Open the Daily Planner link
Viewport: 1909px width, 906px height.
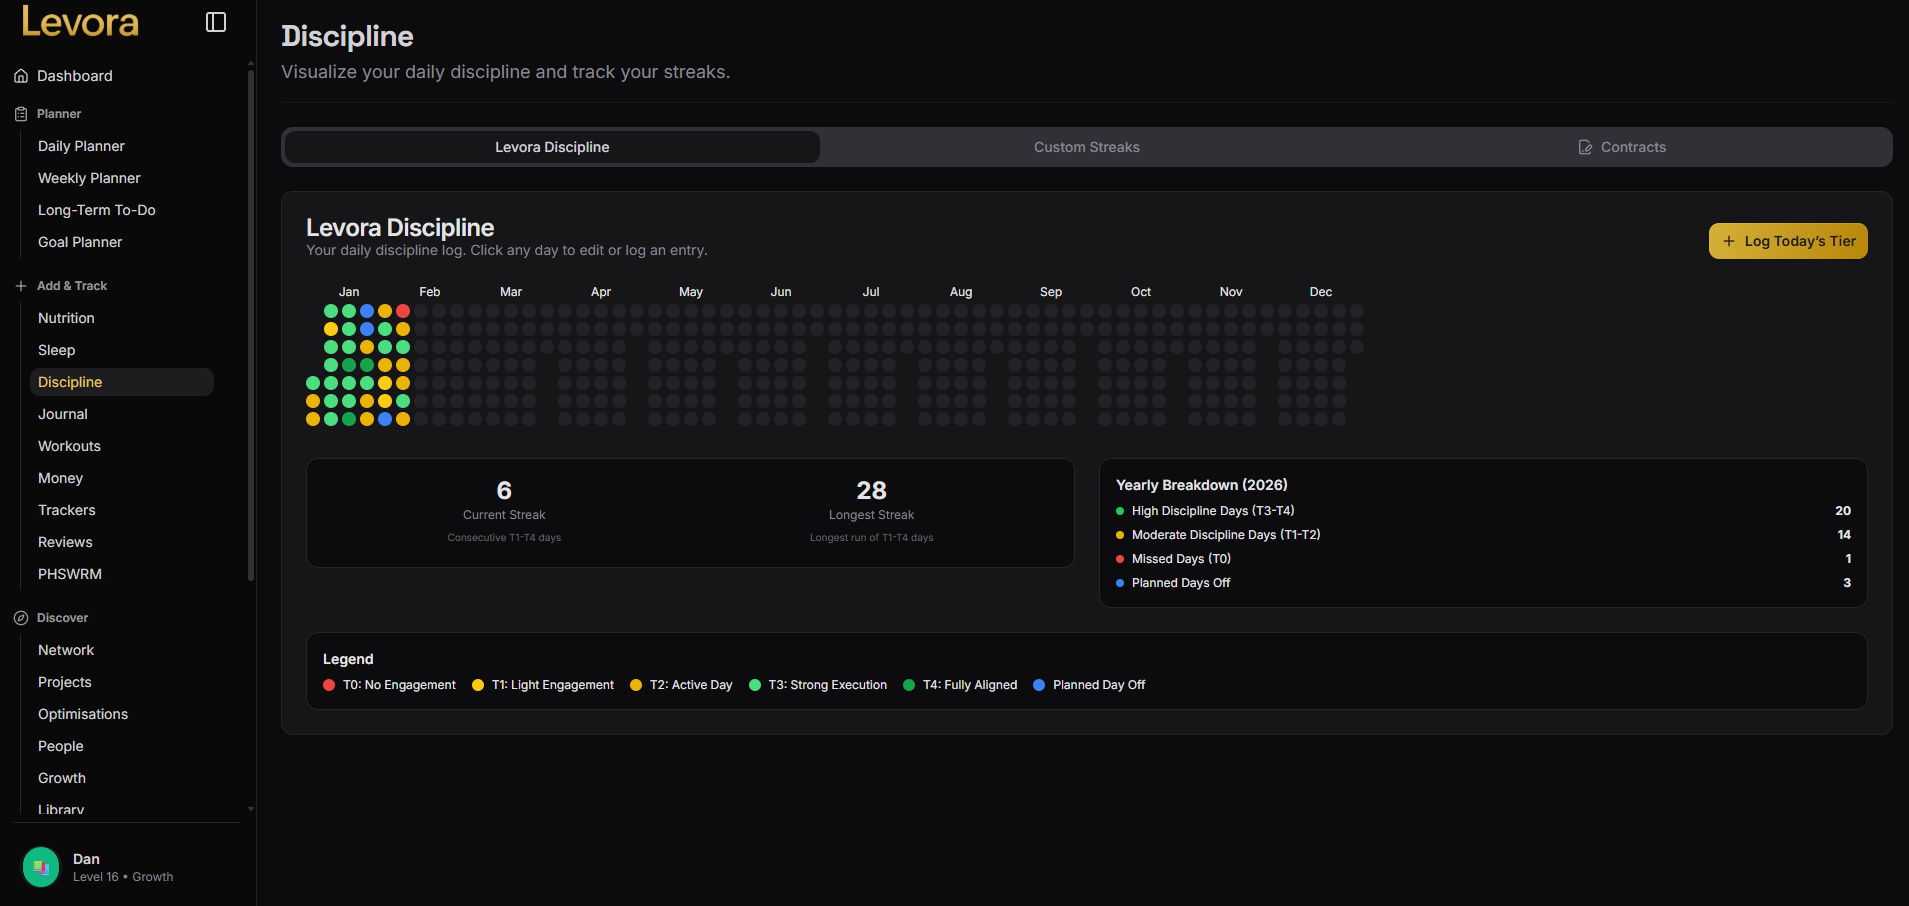(x=81, y=146)
